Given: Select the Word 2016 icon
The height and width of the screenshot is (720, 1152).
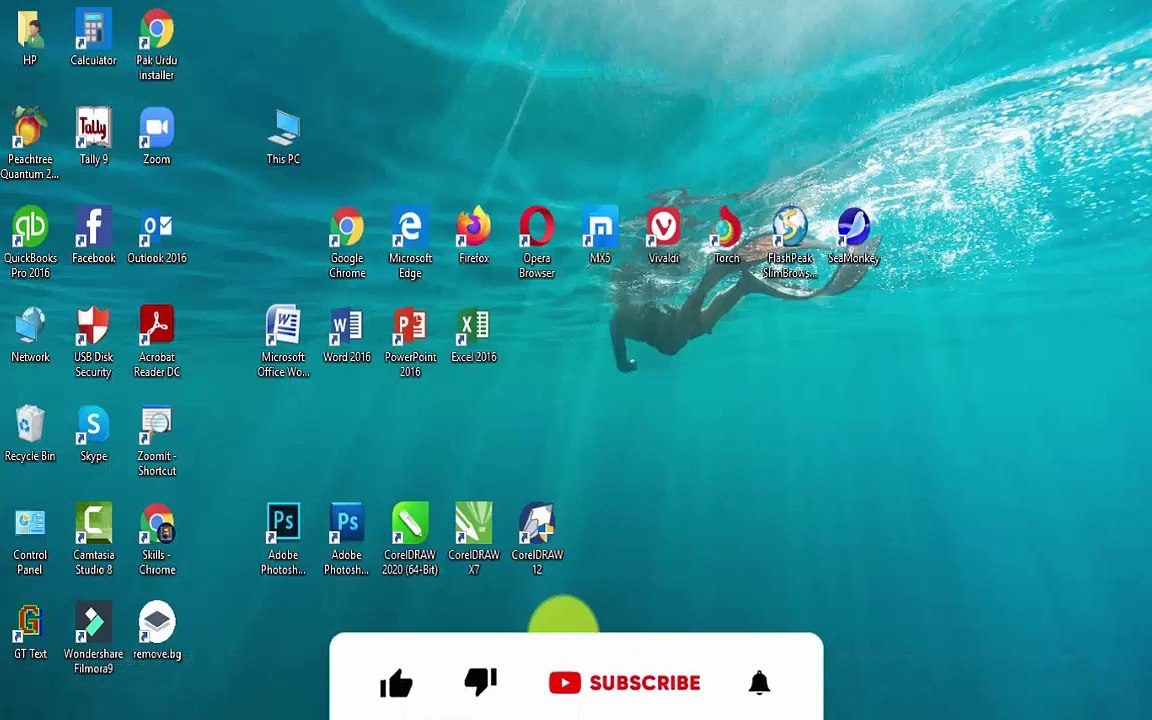Looking at the screenshot, I should [347, 326].
